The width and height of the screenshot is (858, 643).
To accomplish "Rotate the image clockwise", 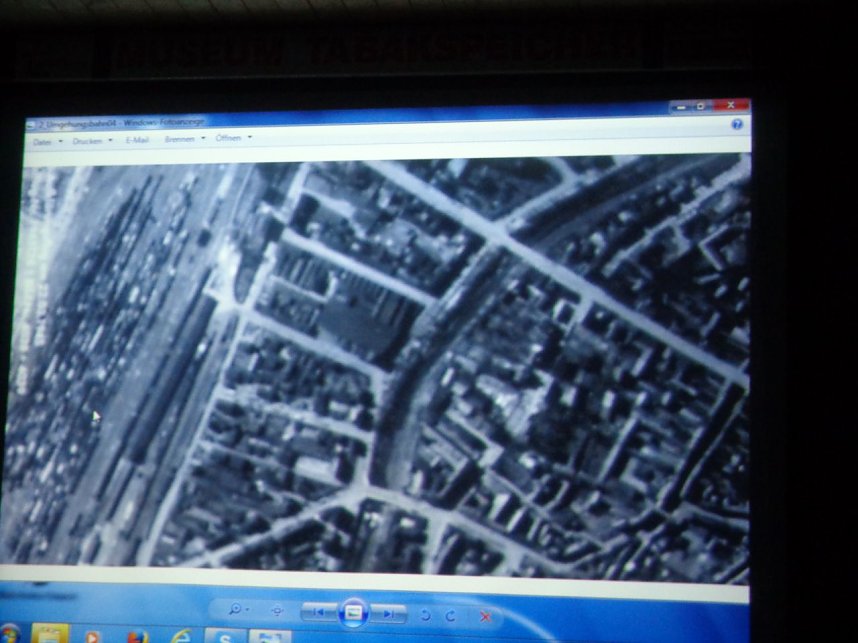I will click(450, 616).
